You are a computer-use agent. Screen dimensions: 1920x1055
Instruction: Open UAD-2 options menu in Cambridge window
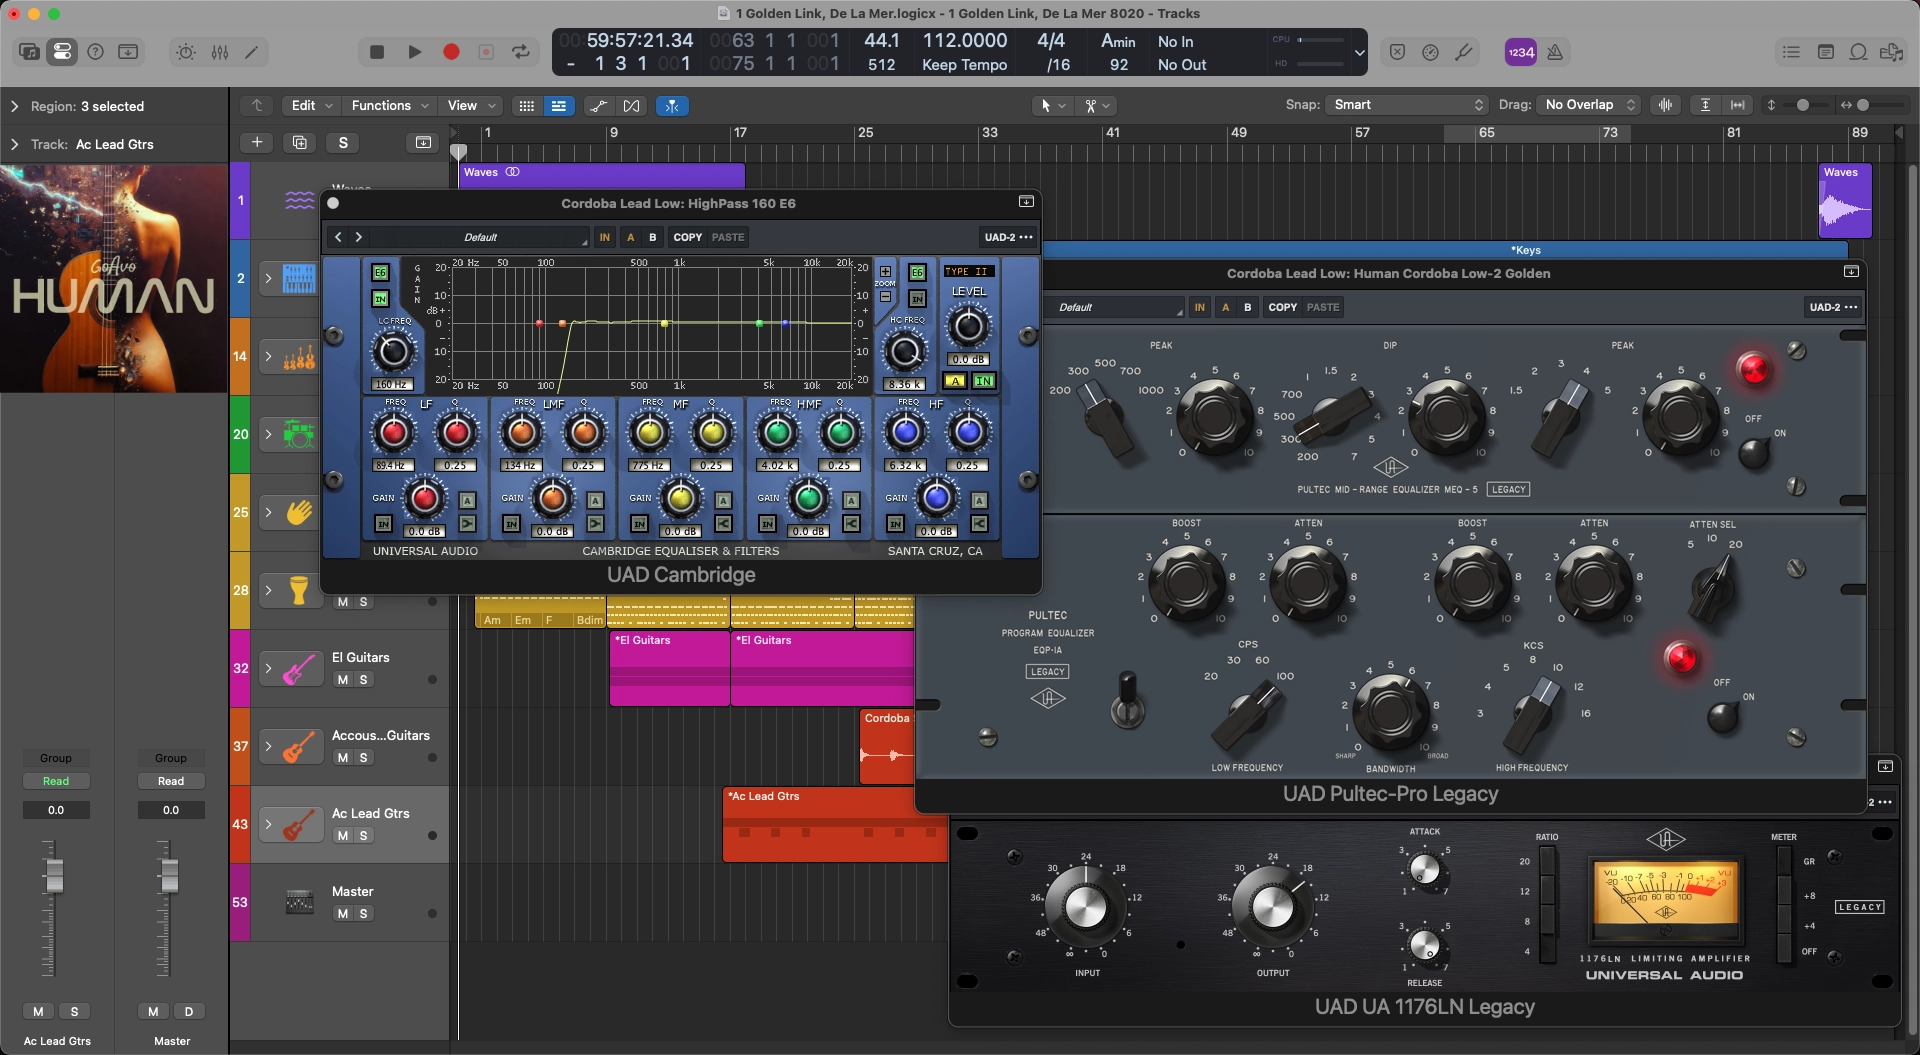coord(1008,237)
